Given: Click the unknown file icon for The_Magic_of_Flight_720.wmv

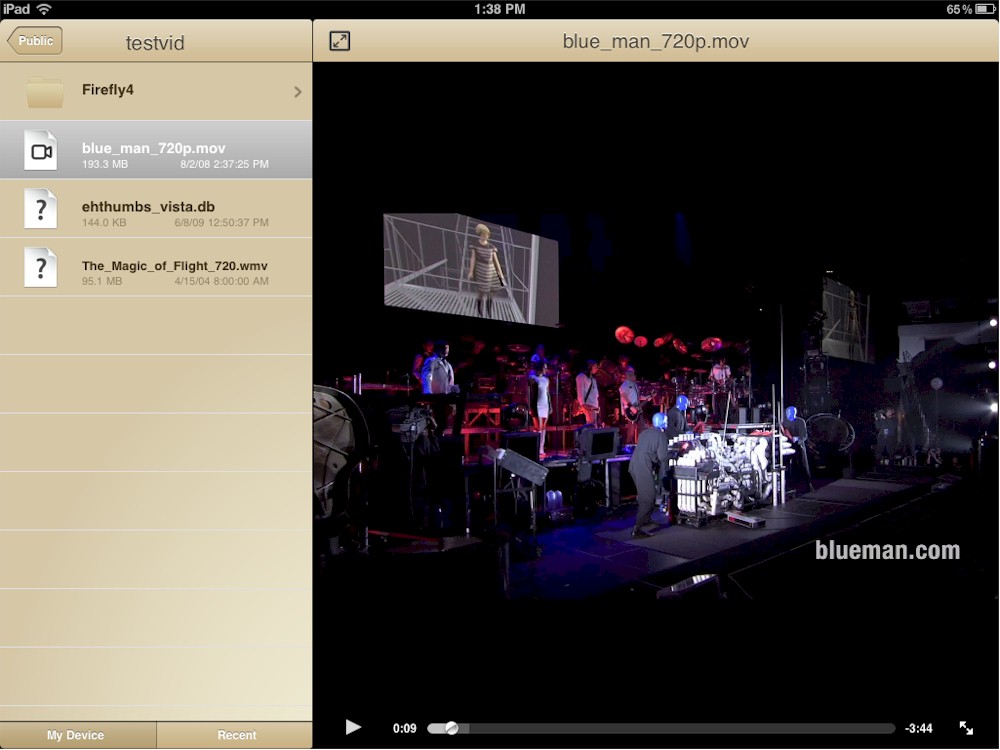Looking at the screenshot, I should pos(41,267).
